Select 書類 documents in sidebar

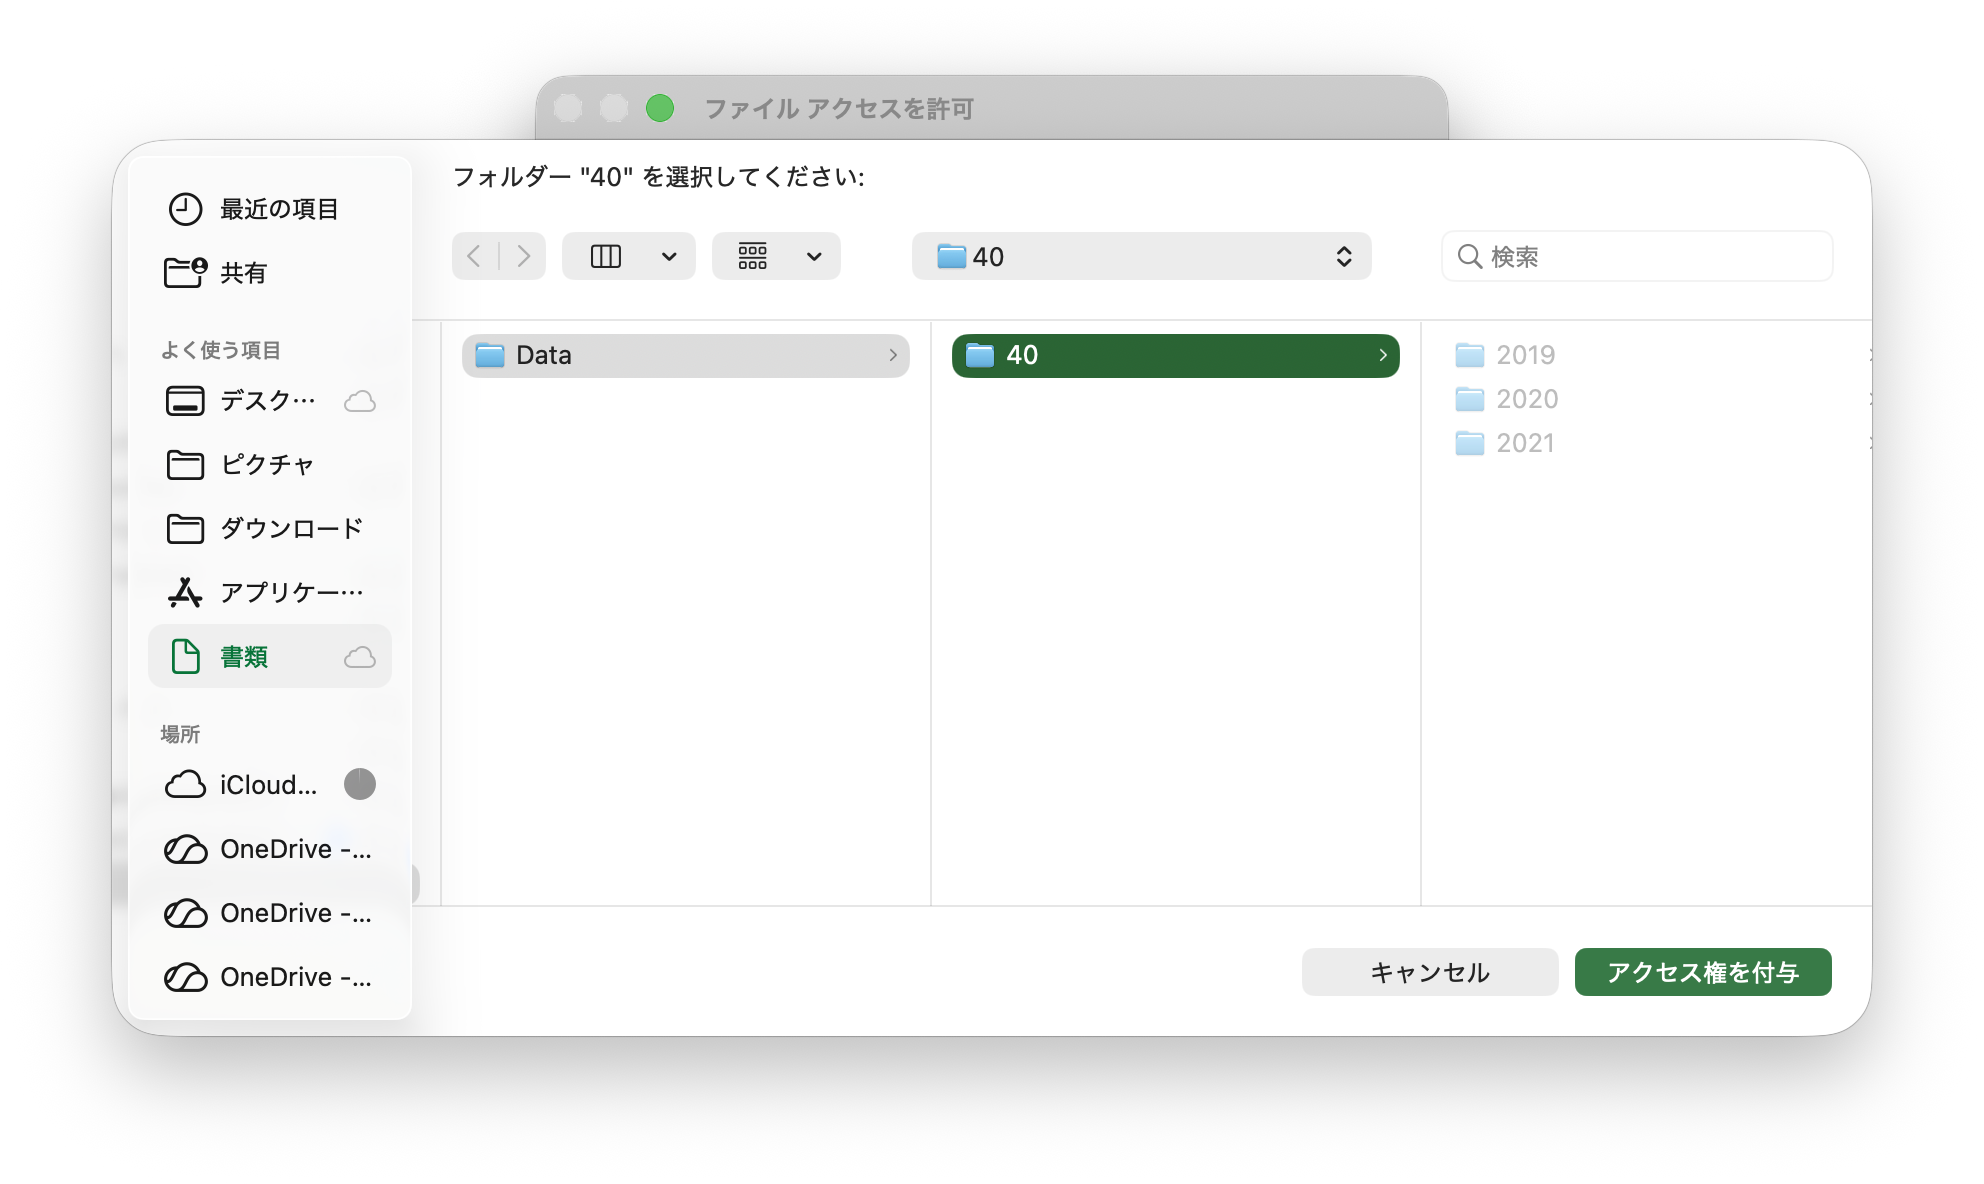point(244,657)
